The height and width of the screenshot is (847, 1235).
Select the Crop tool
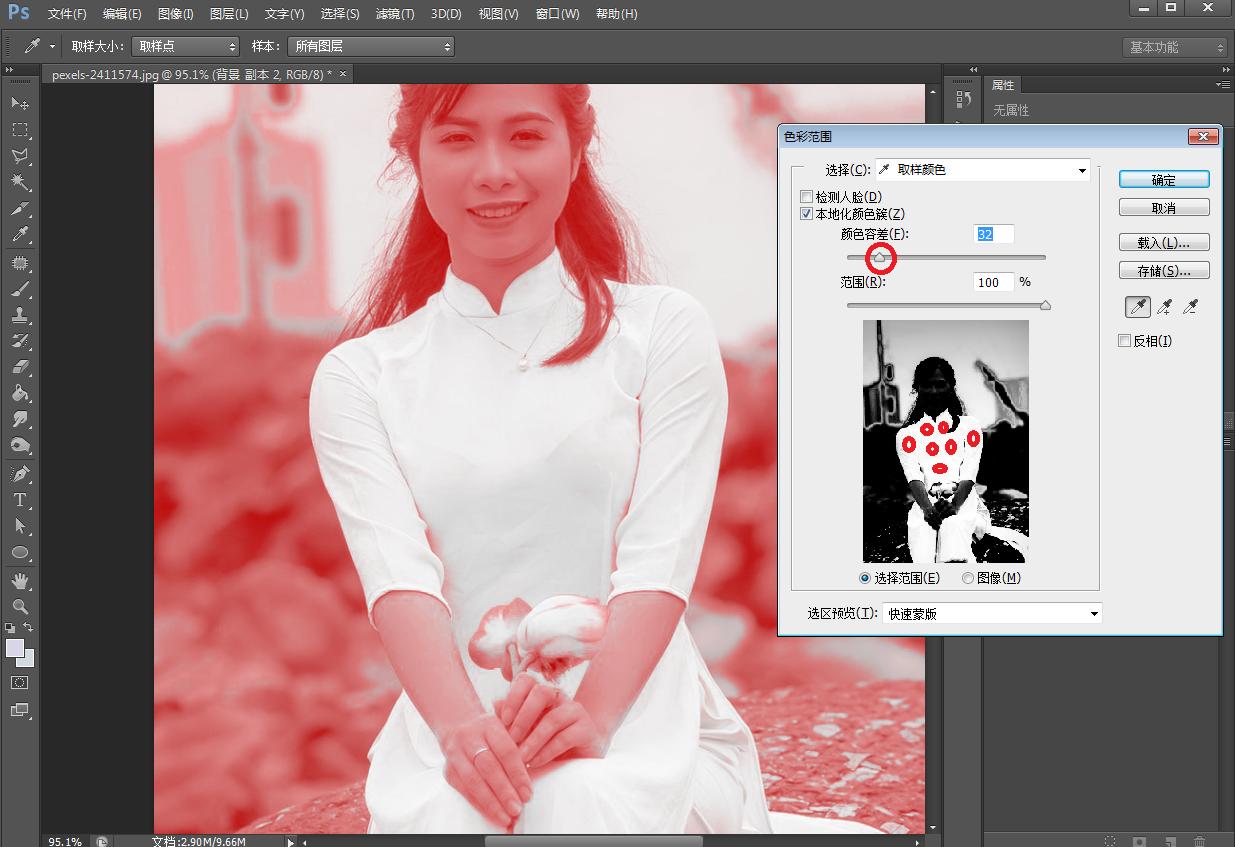tap(19, 209)
